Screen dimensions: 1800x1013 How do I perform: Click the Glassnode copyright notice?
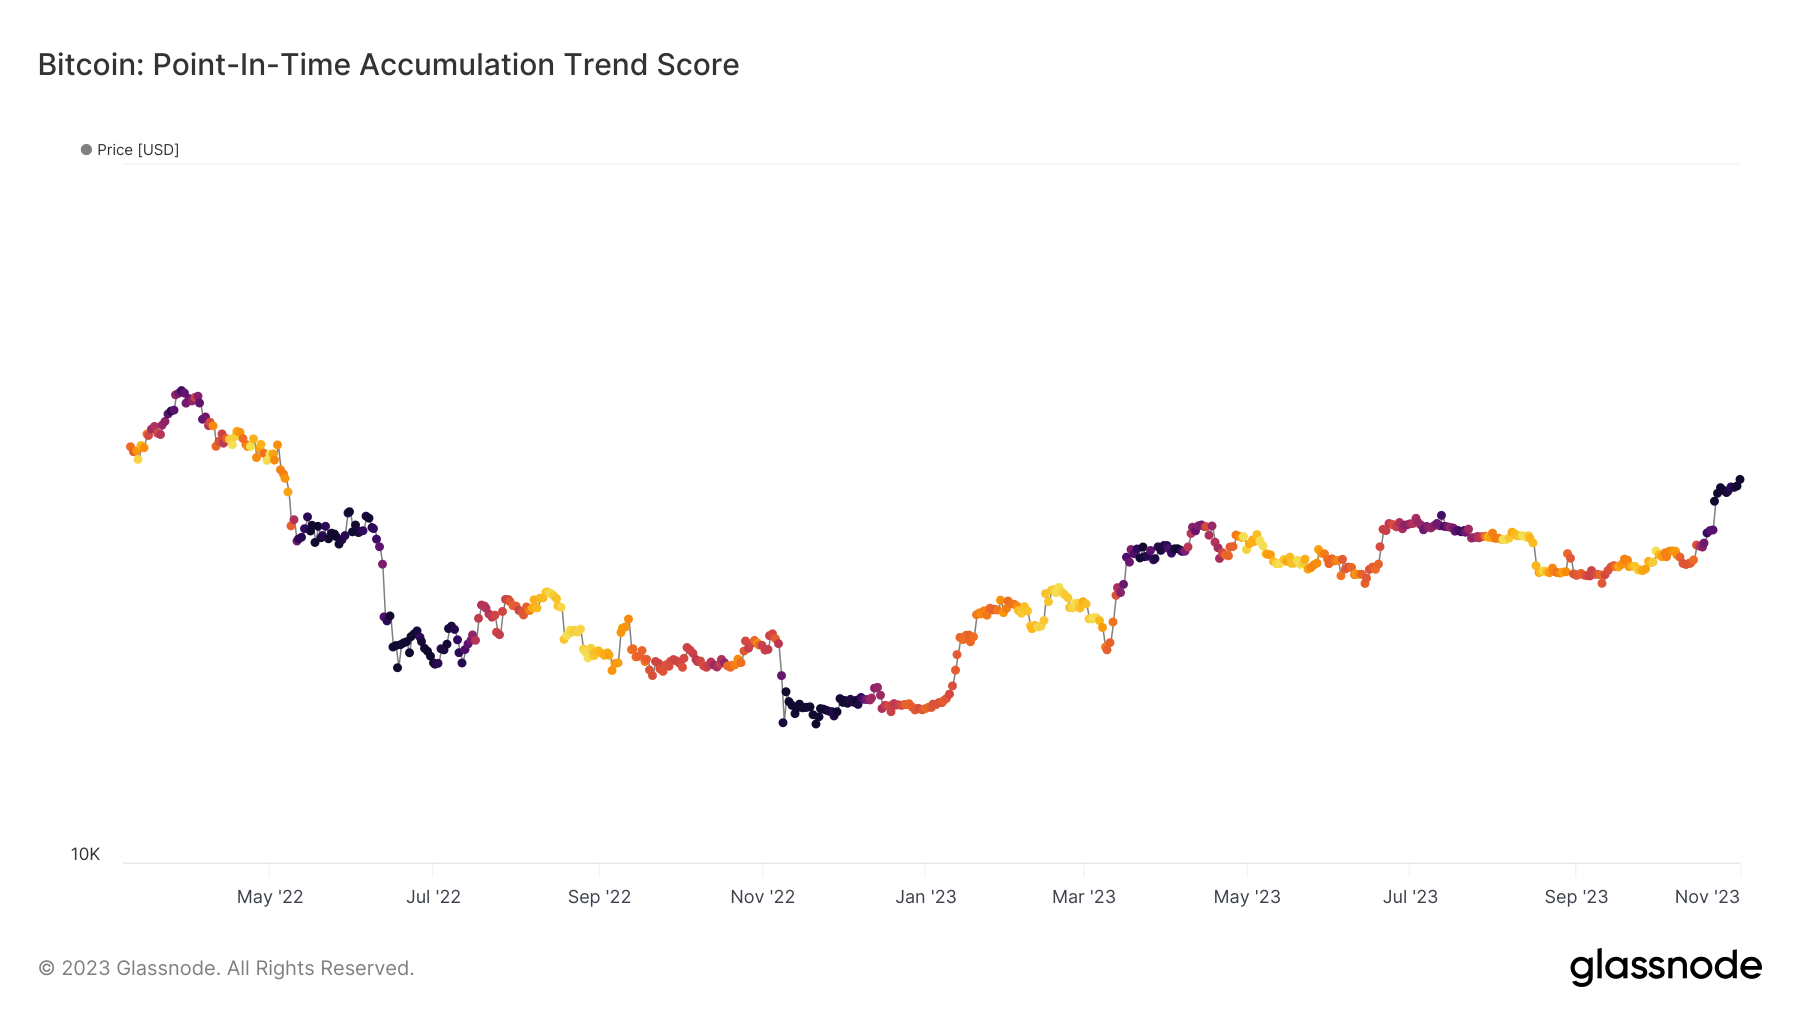(226, 968)
